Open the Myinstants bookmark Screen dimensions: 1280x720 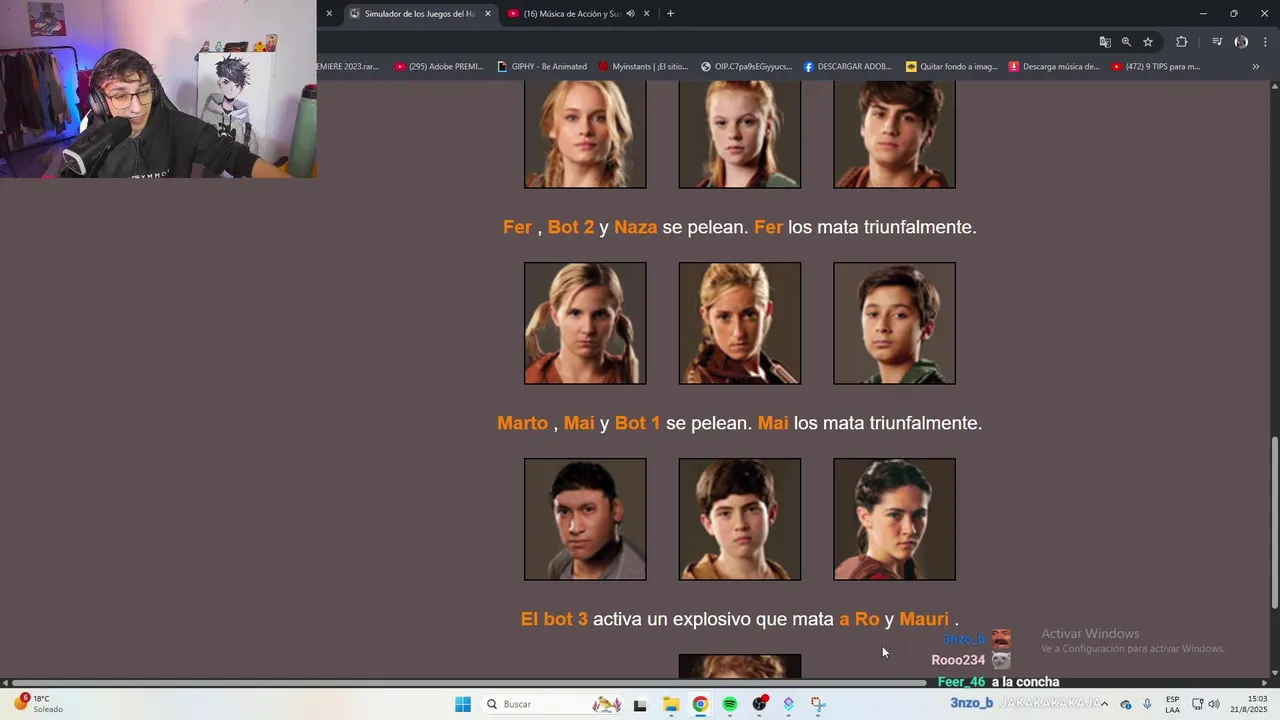[x=643, y=67]
